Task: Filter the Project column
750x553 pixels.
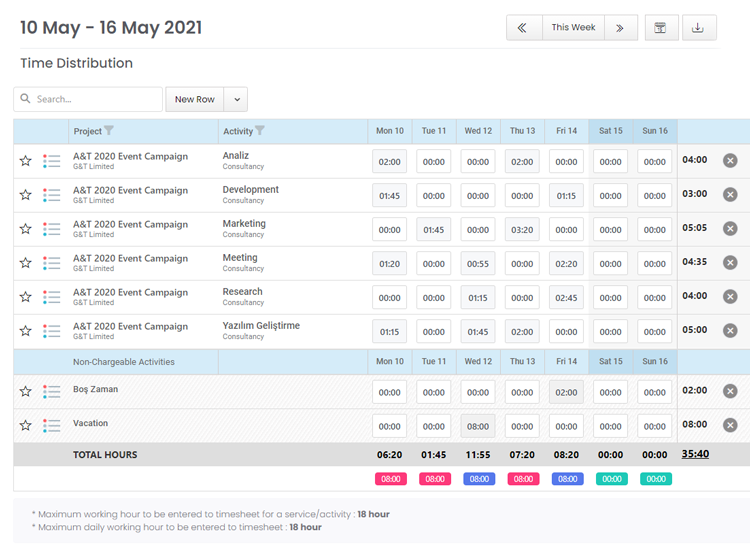Action: (x=109, y=131)
